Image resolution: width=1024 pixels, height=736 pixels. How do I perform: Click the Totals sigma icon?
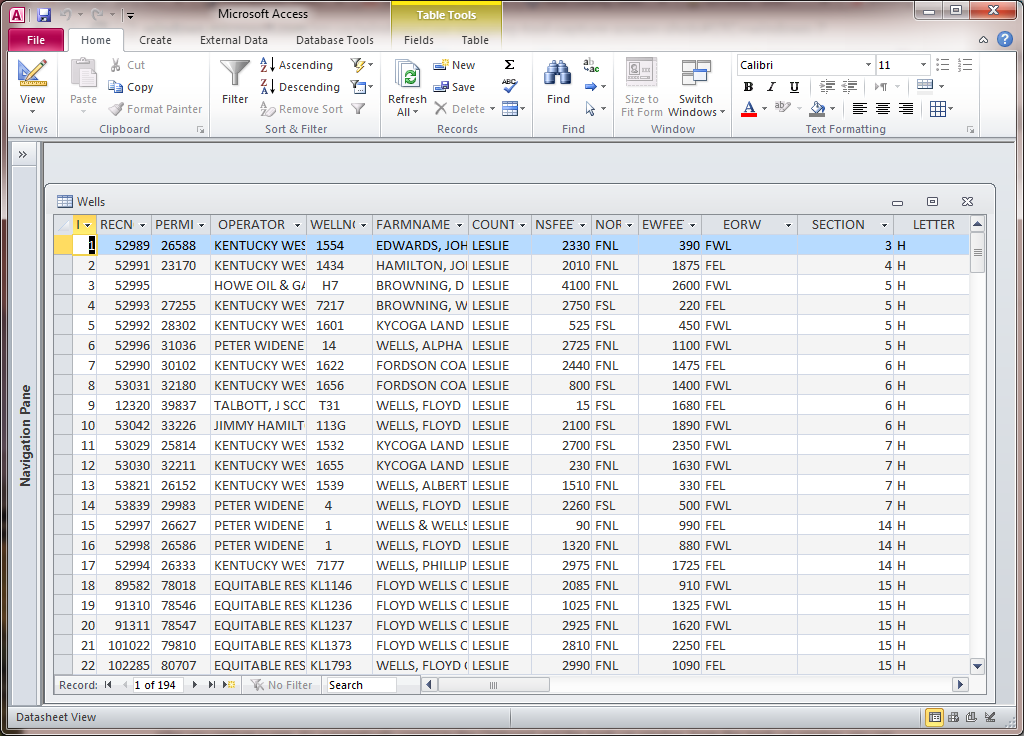click(509, 65)
